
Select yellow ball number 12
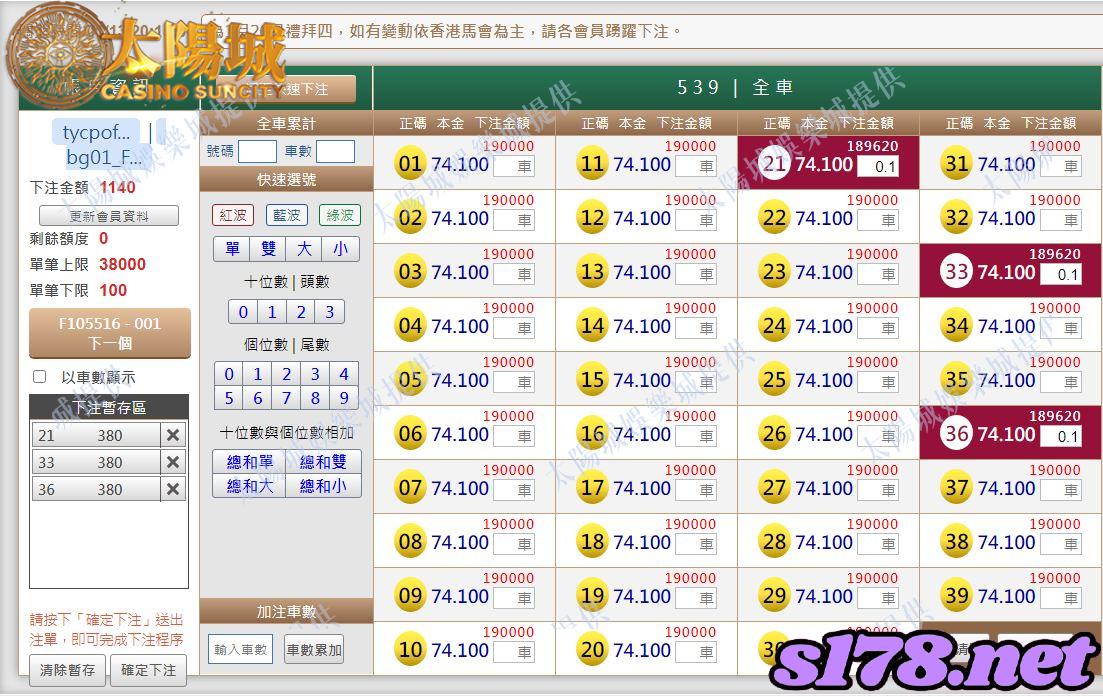(x=592, y=217)
